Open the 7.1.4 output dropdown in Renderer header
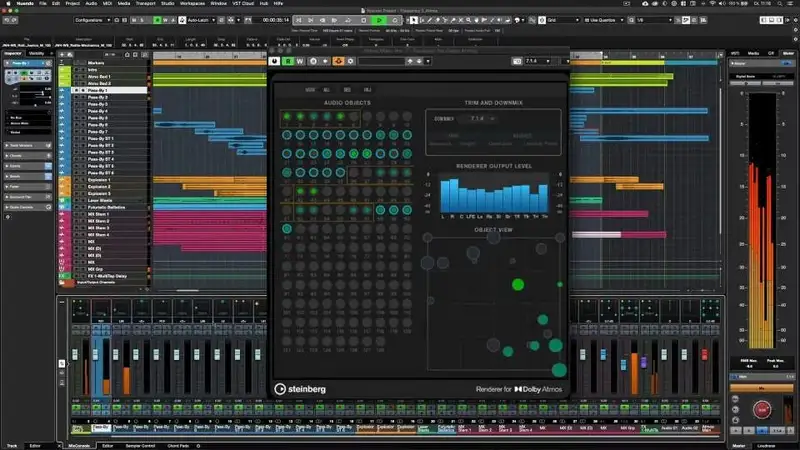The height and width of the screenshot is (450, 800). point(538,61)
